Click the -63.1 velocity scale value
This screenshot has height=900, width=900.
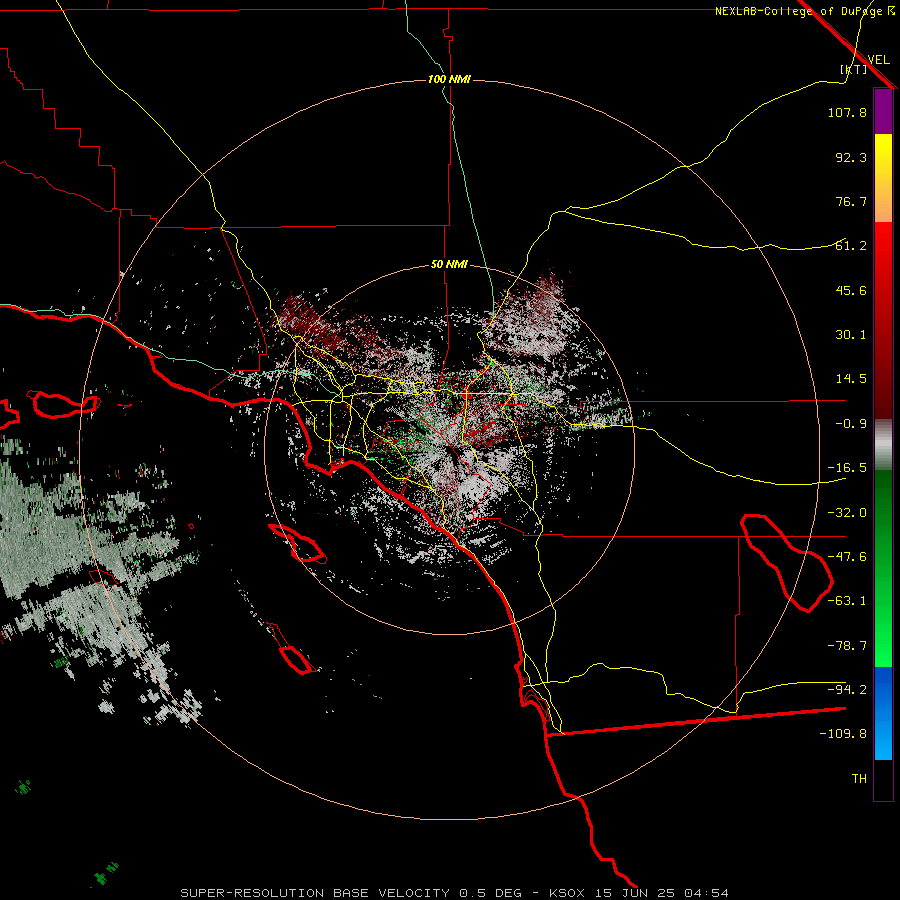pos(847,601)
